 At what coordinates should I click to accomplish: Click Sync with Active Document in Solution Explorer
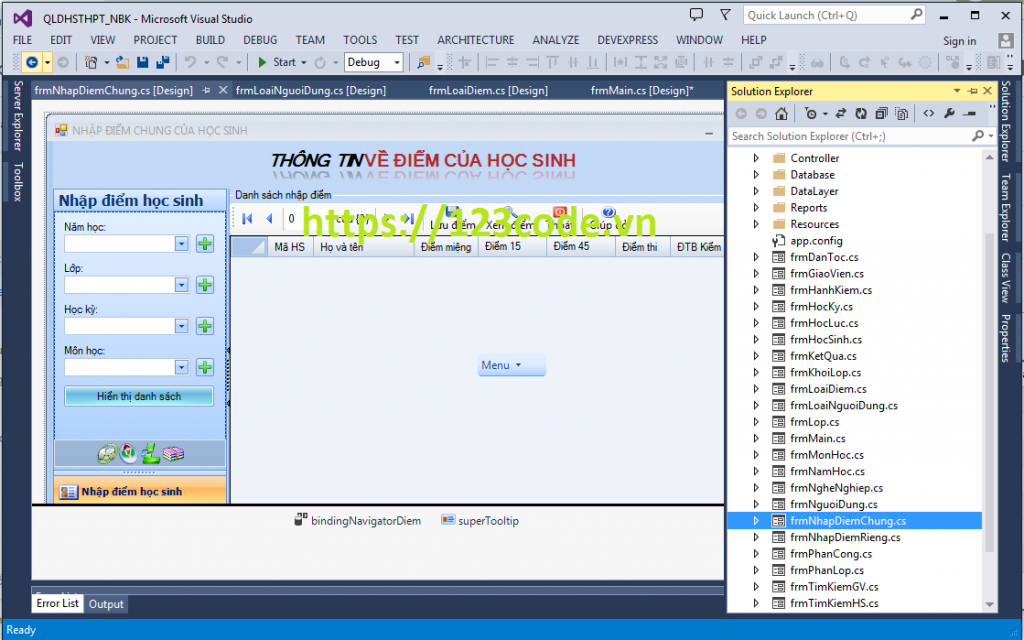pyautogui.click(x=842, y=112)
